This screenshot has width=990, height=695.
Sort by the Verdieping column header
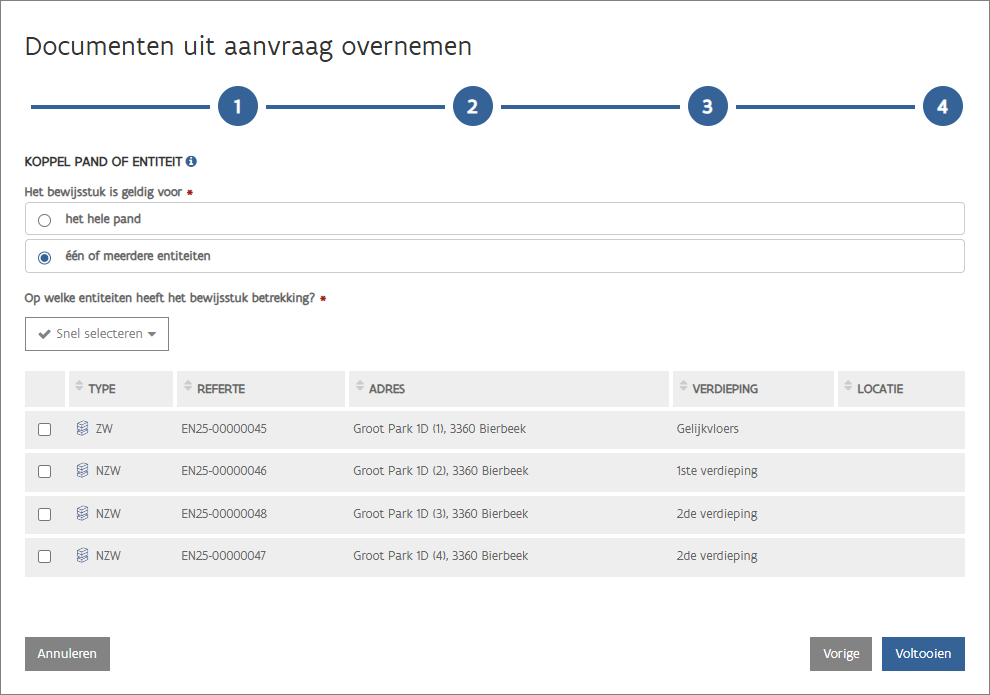719,389
